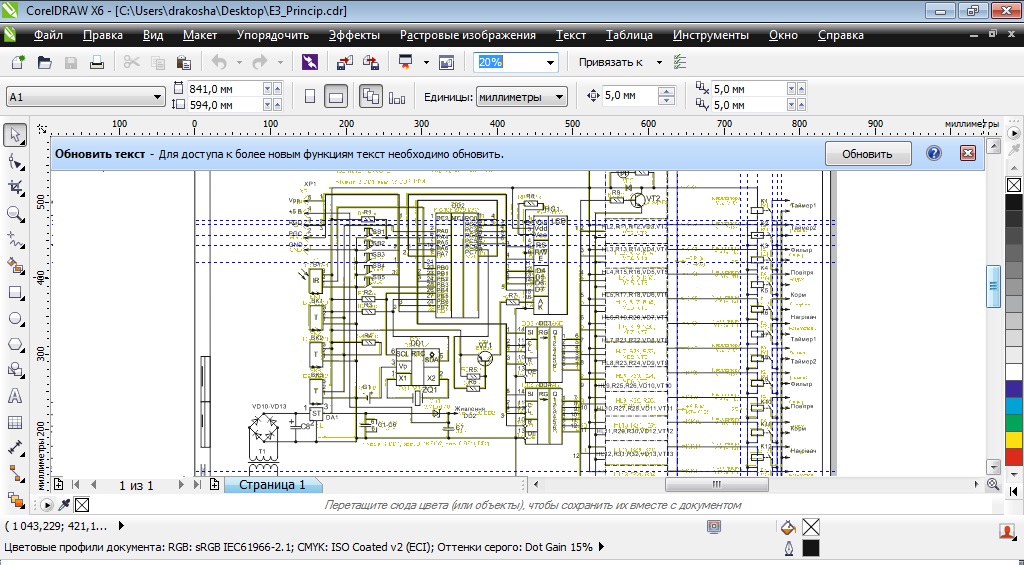Click the vertical scrollbar thumb
The image size is (1024, 565).
pos(993,286)
